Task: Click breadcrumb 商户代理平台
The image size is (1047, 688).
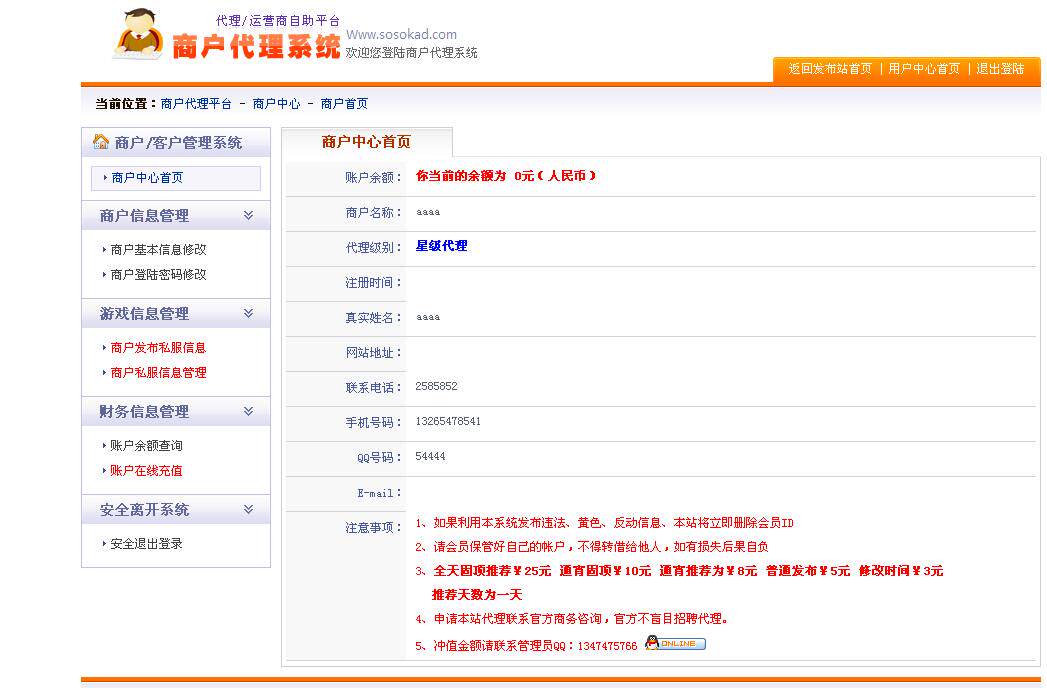Action: (196, 104)
